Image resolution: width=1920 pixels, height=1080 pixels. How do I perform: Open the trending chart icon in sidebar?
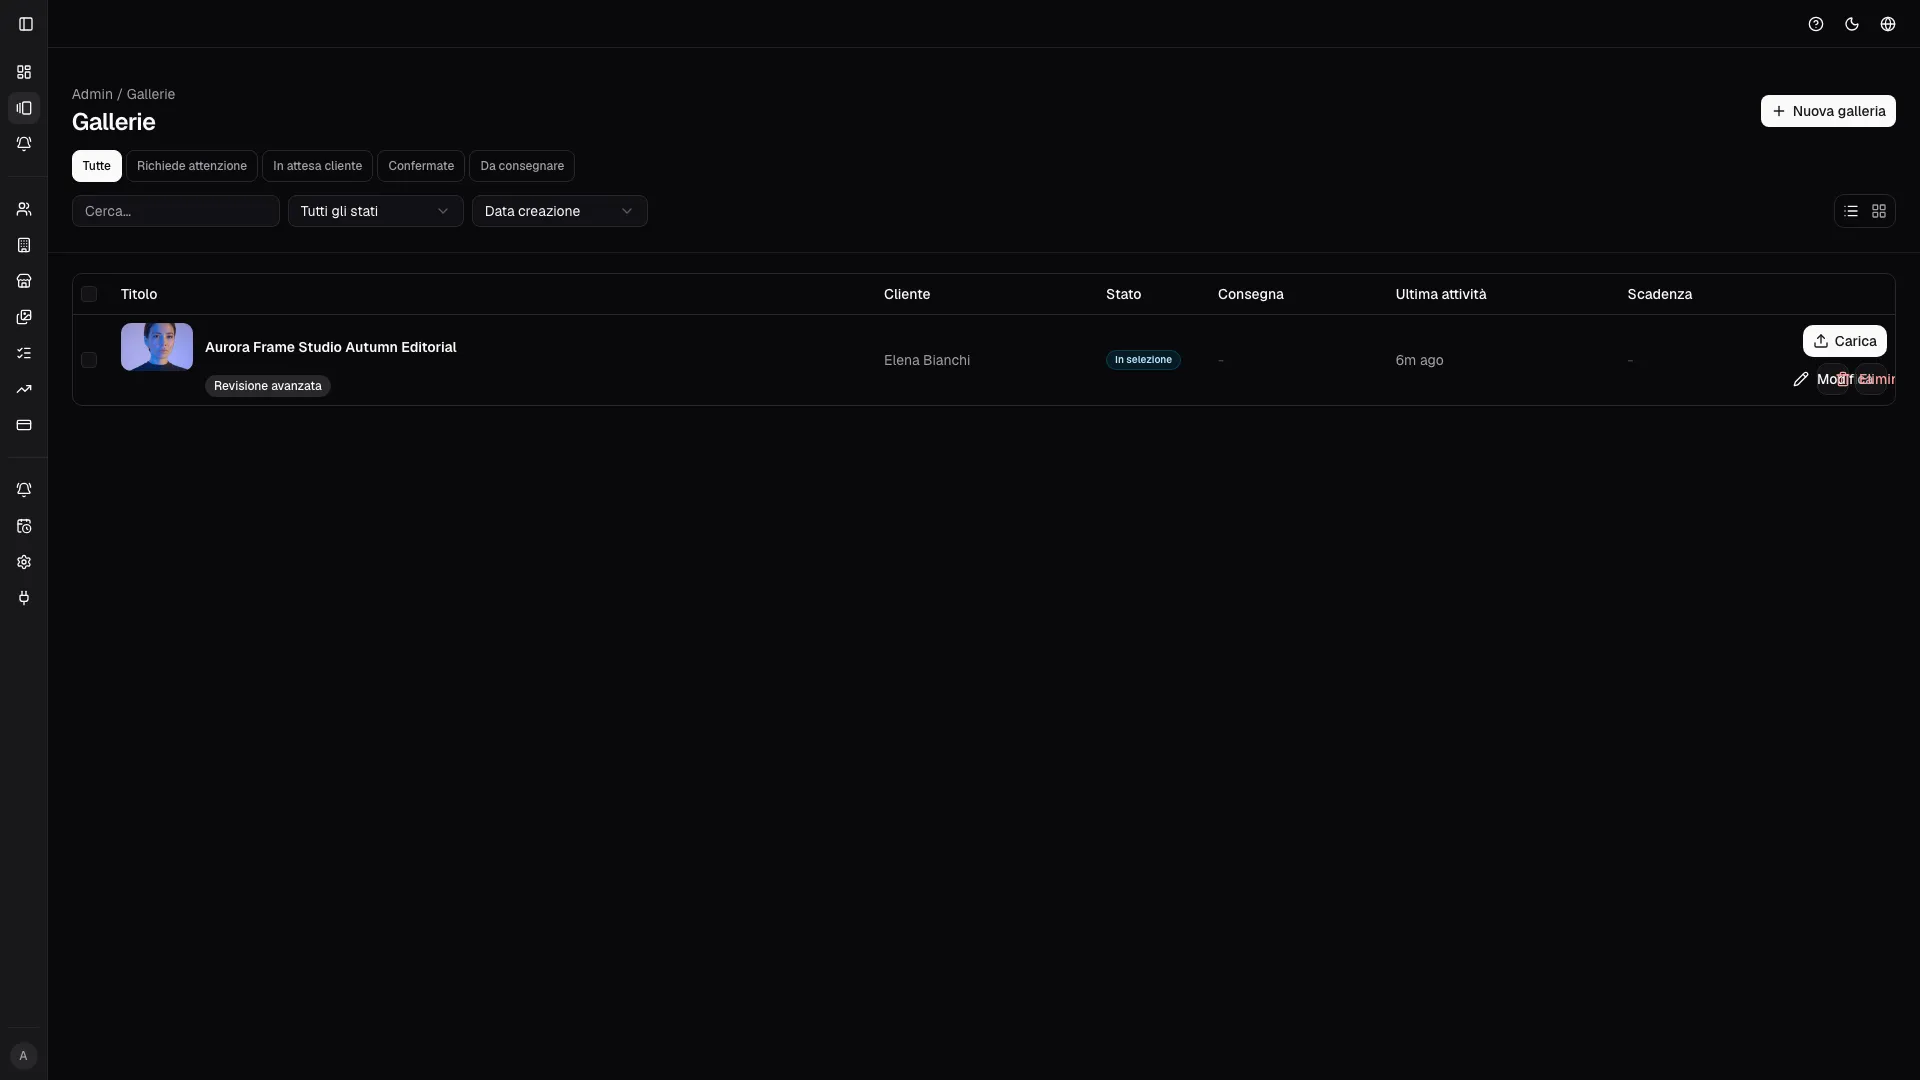tap(24, 389)
